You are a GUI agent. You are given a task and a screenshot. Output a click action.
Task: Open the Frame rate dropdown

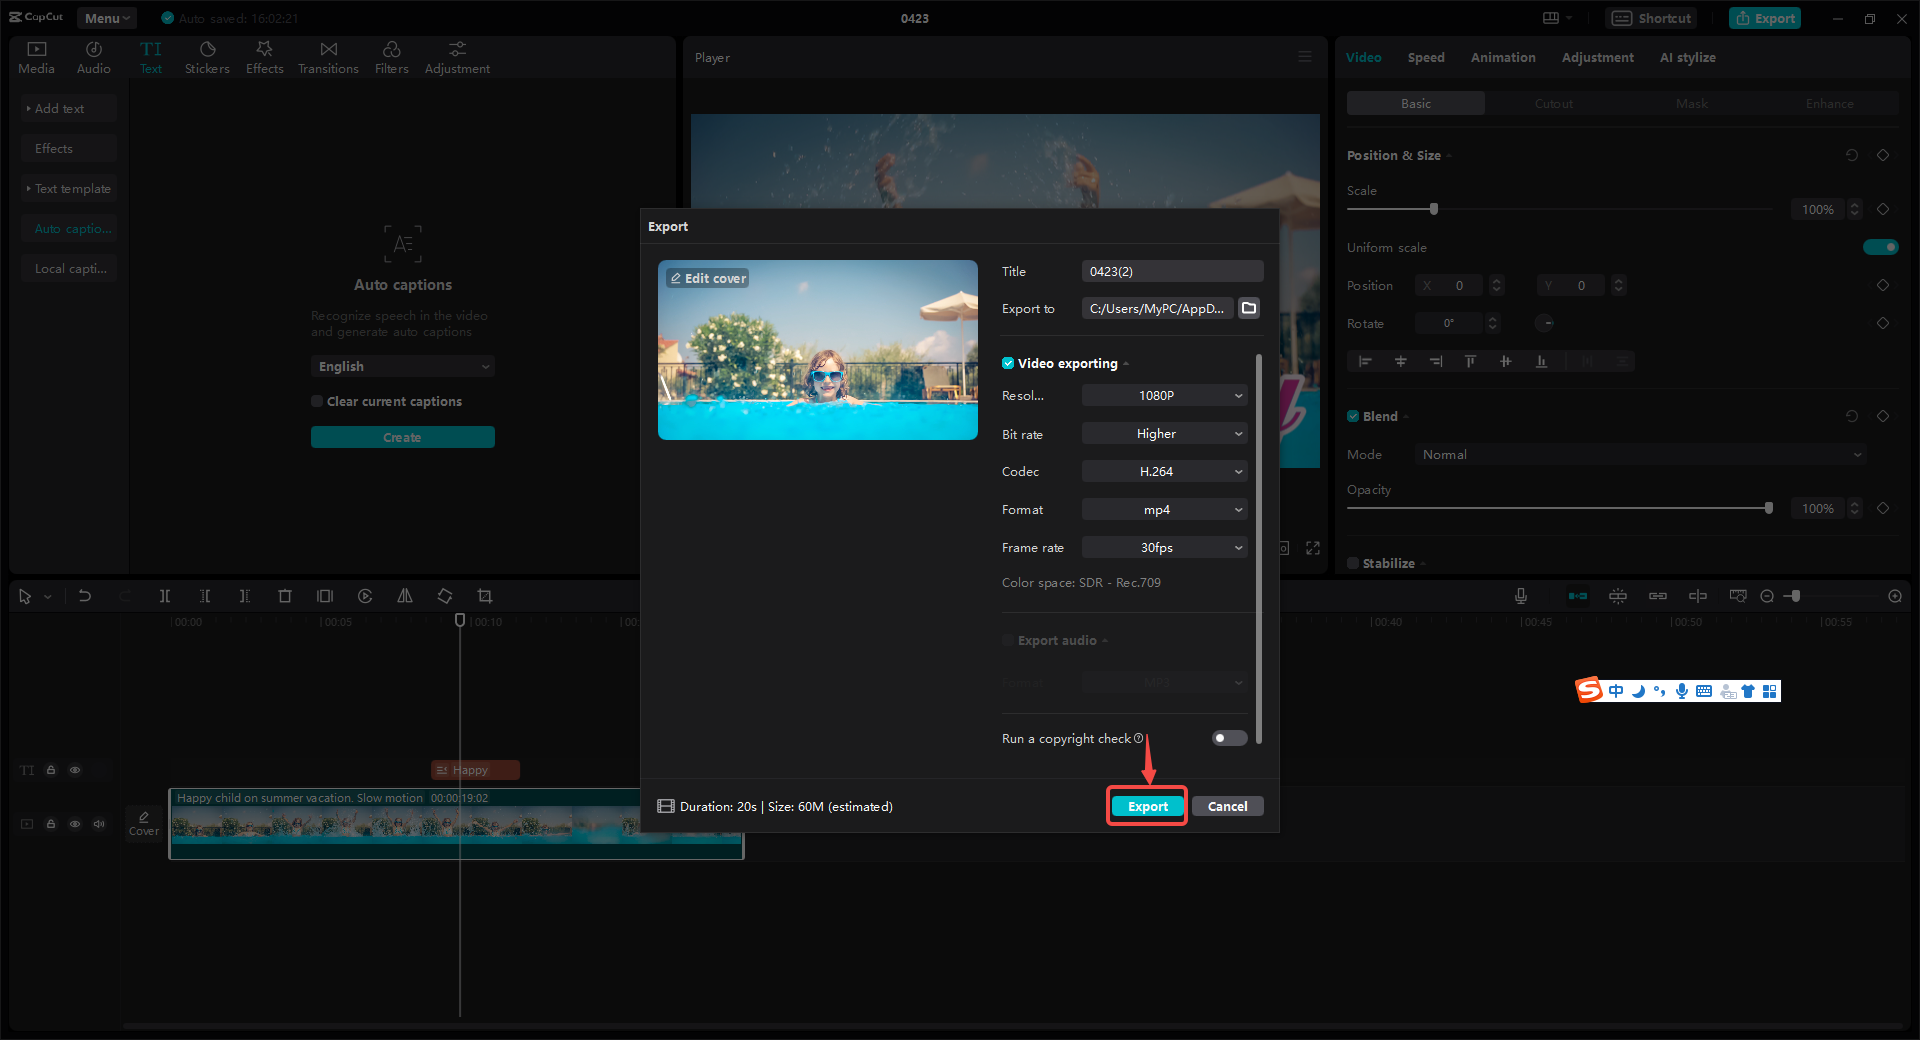(1163, 547)
